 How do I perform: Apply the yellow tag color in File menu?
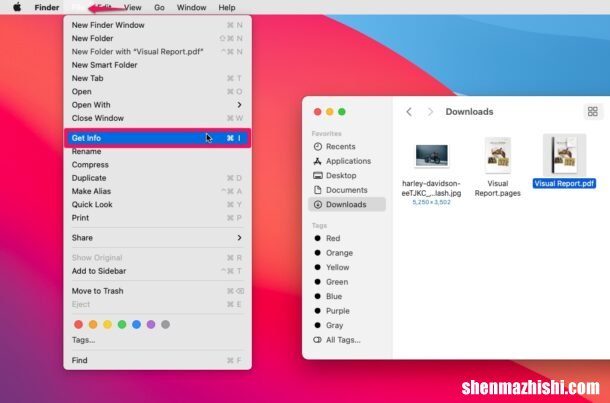pos(107,324)
